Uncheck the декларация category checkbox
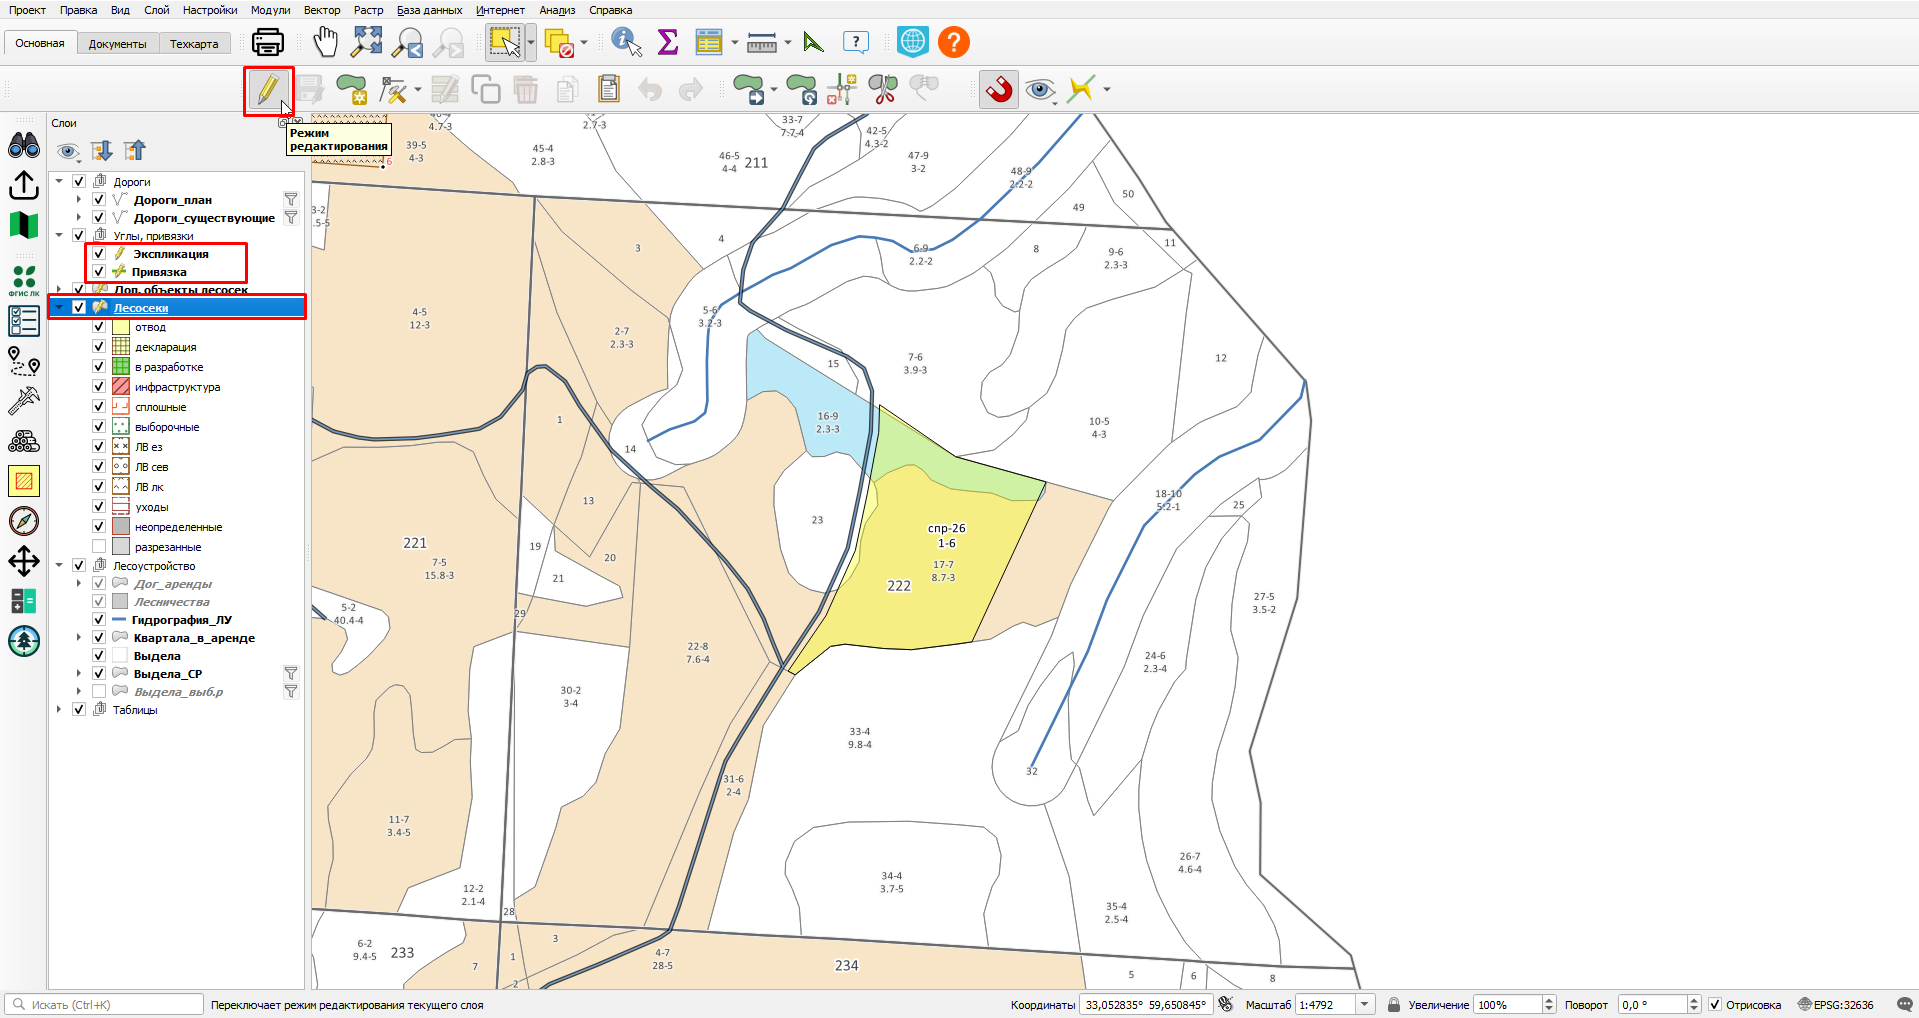This screenshot has width=1919, height=1018. click(99, 346)
